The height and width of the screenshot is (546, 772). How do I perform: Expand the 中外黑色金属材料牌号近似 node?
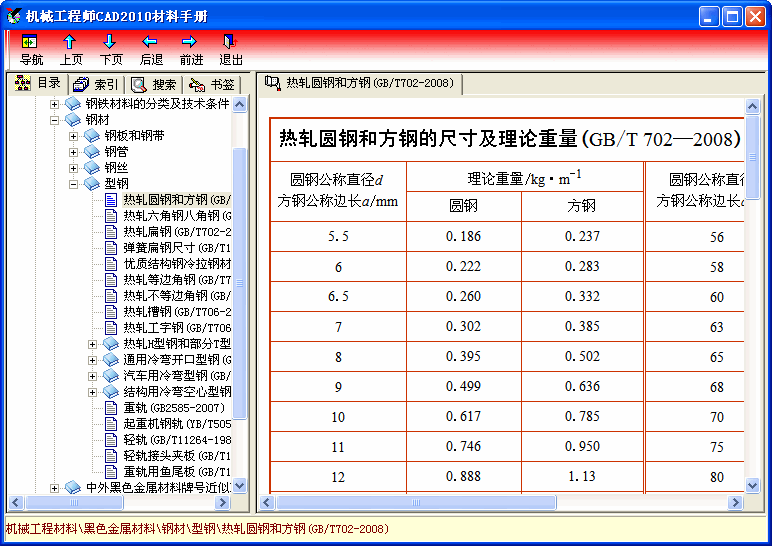click(x=55, y=488)
